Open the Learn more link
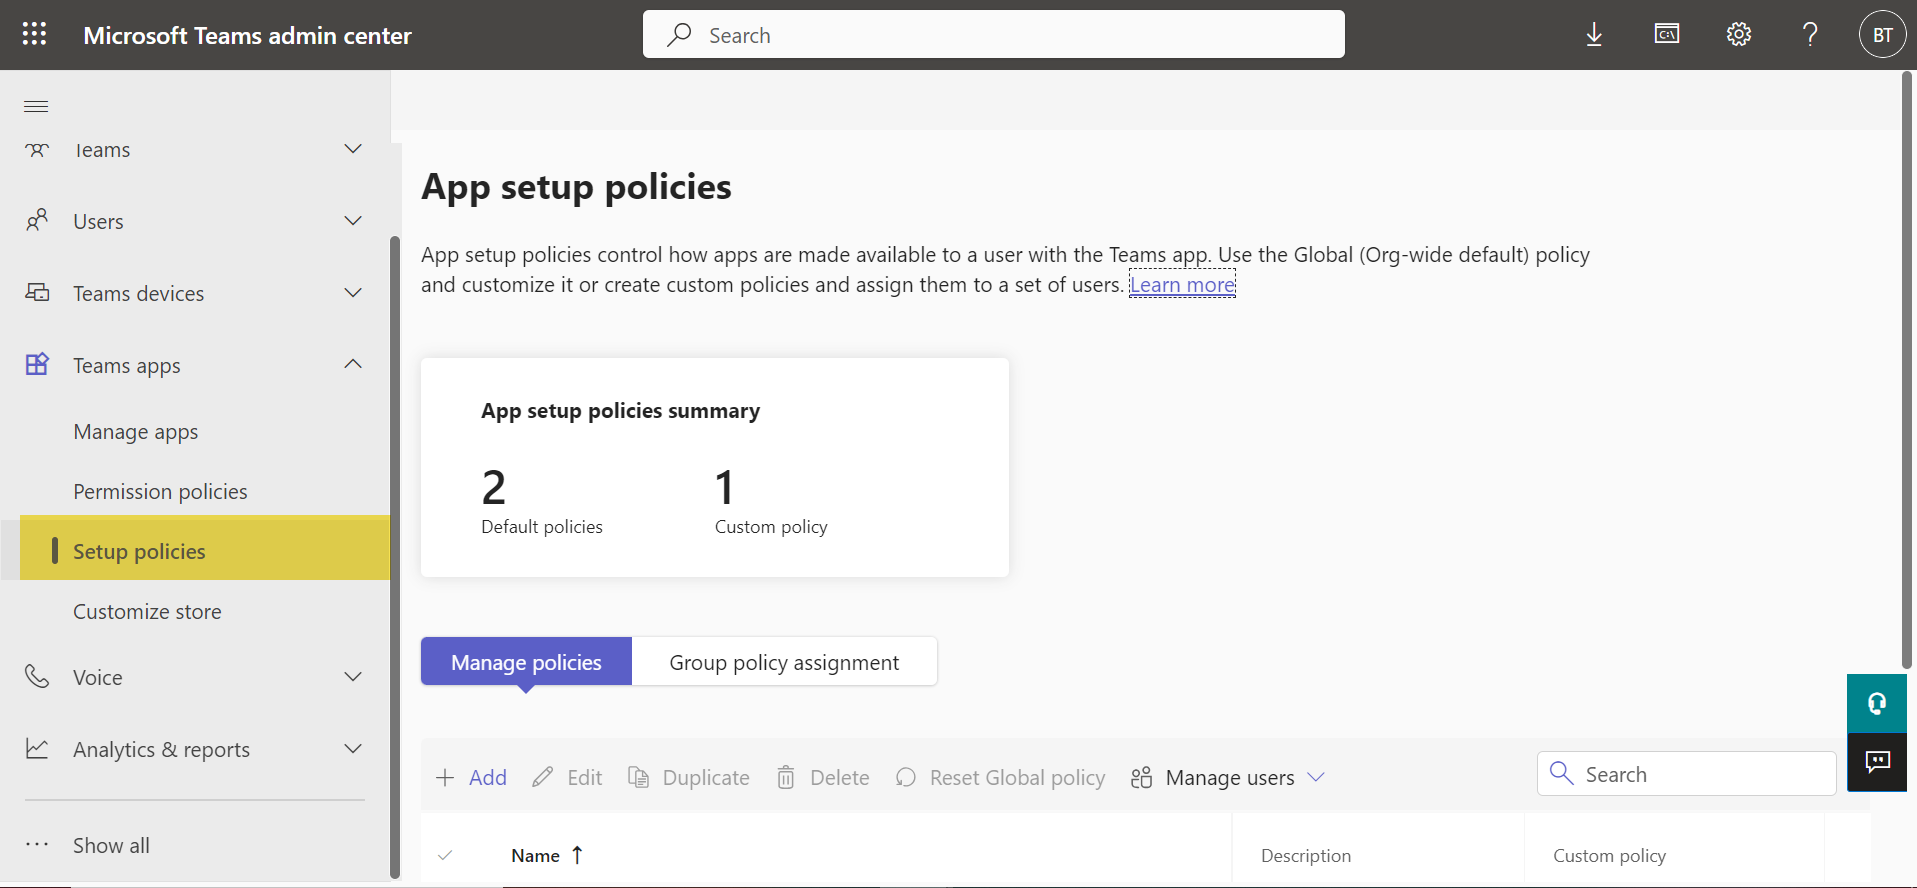 [1182, 285]
